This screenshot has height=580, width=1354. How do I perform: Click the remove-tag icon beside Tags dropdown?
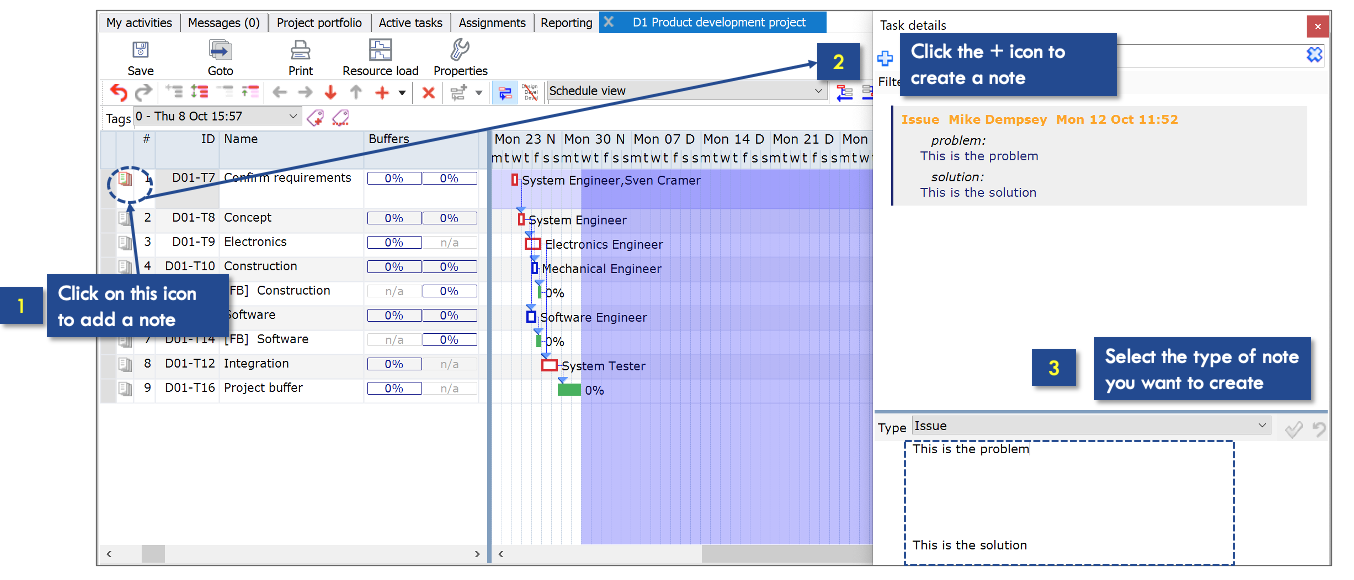point(340,117)
